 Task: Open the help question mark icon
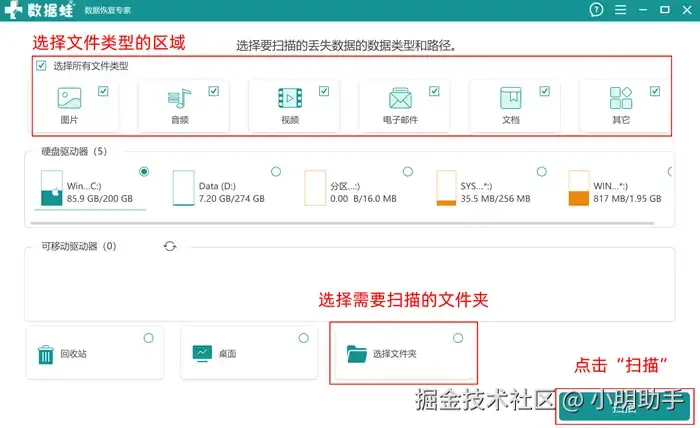click(x=596, y=9)
